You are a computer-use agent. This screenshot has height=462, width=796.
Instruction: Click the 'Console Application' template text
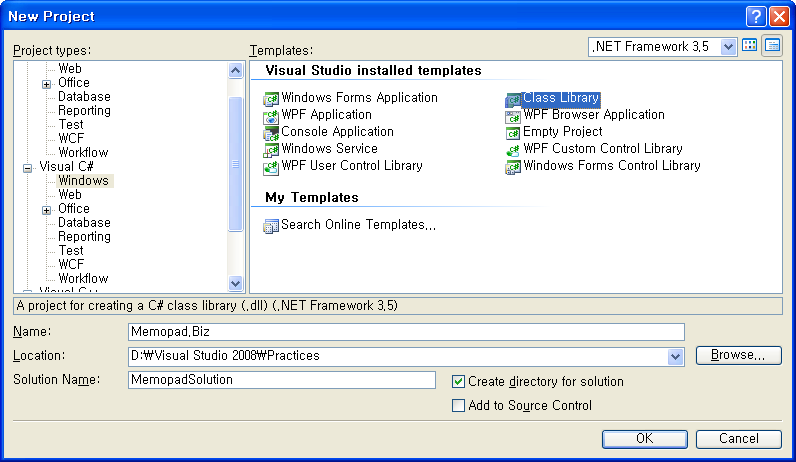[338, 132]
